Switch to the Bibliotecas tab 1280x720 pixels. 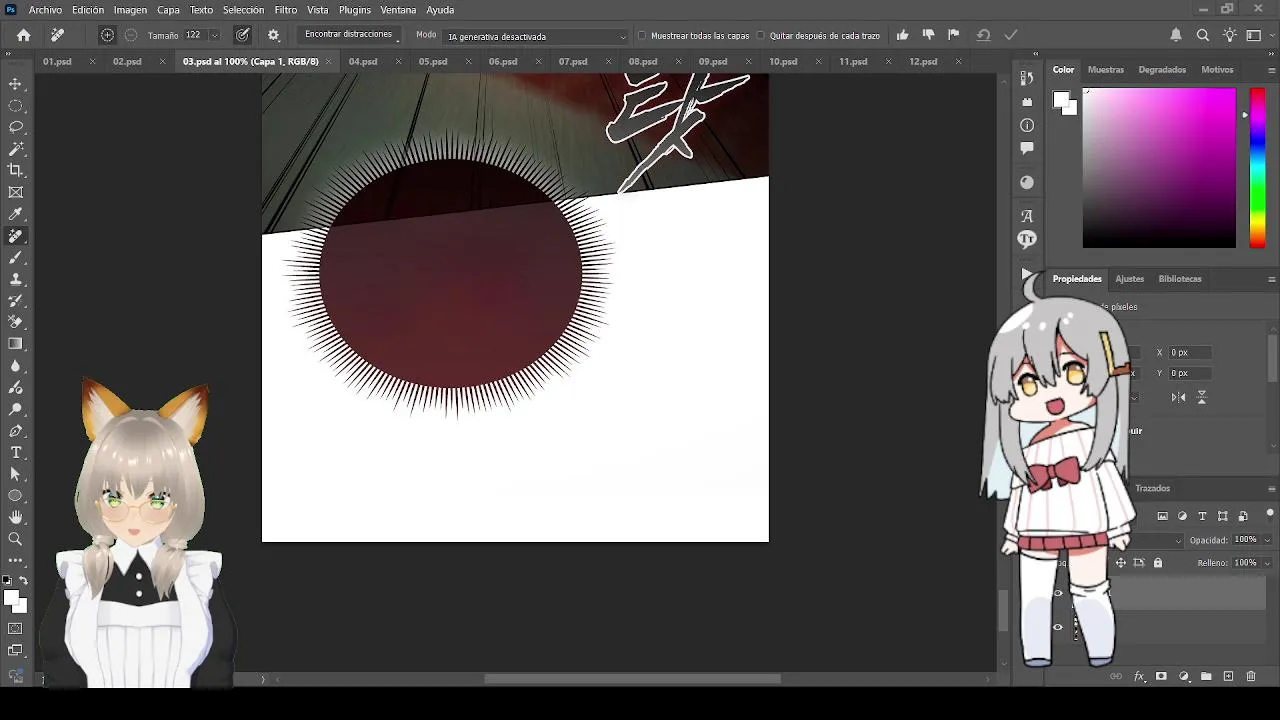click(1180, 279)
